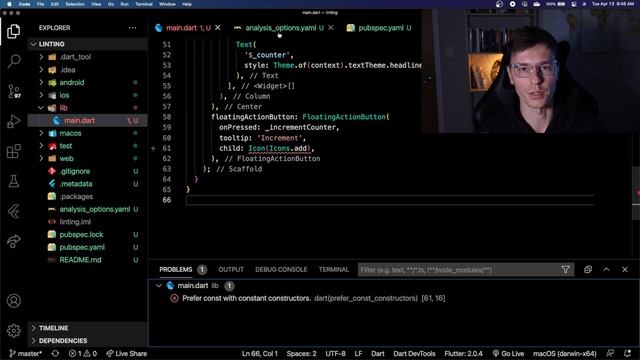Open the Run menu in menu bar

124,4
